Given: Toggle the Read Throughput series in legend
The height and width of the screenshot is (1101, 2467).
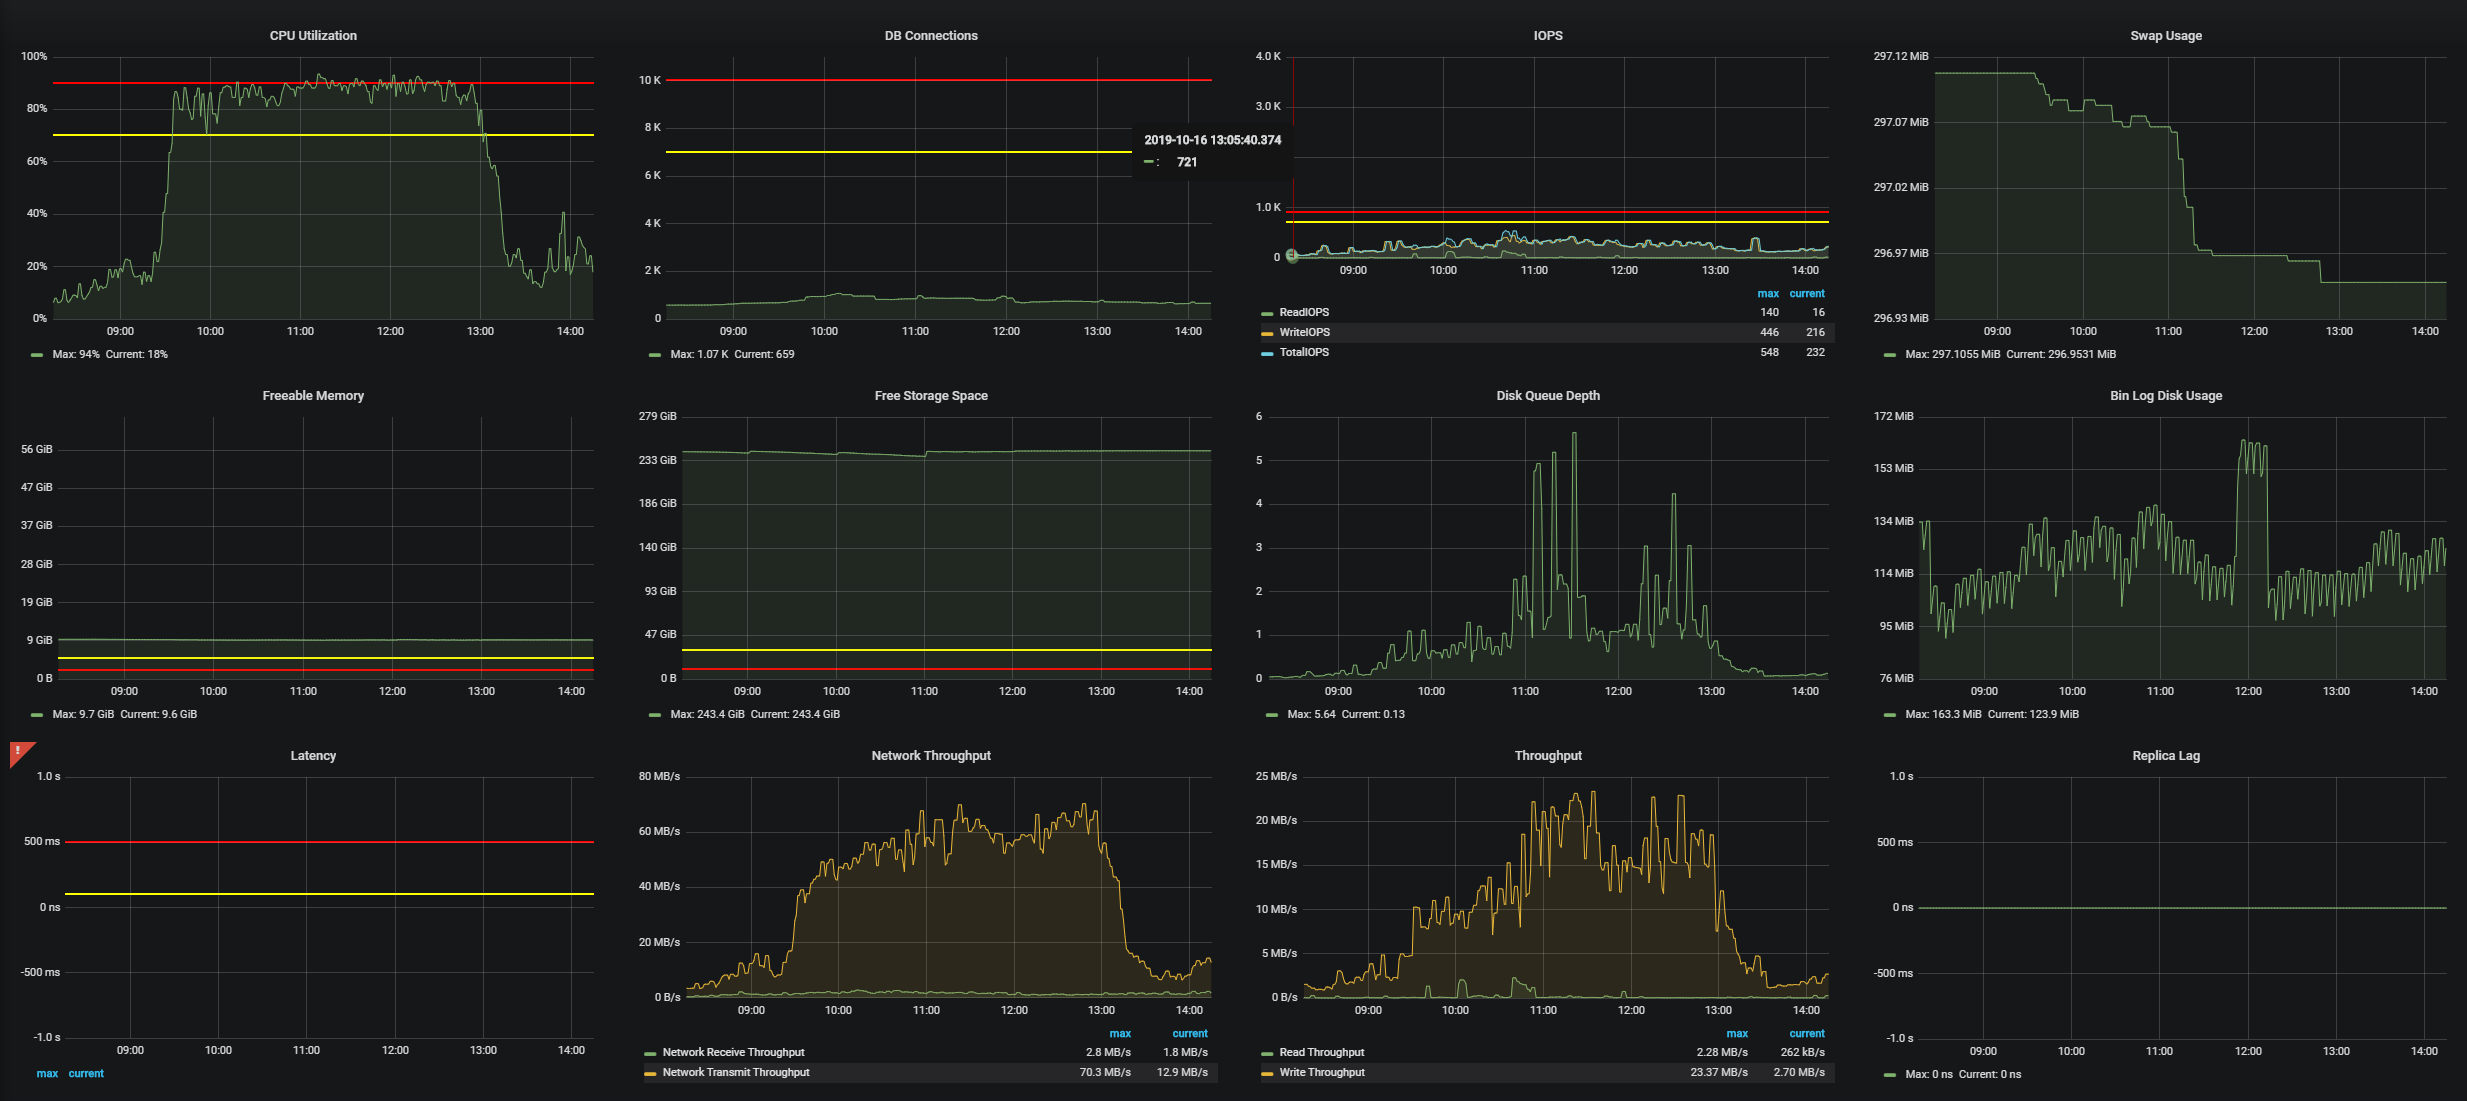Looking at the screenshot, I should [1321, 1052].
